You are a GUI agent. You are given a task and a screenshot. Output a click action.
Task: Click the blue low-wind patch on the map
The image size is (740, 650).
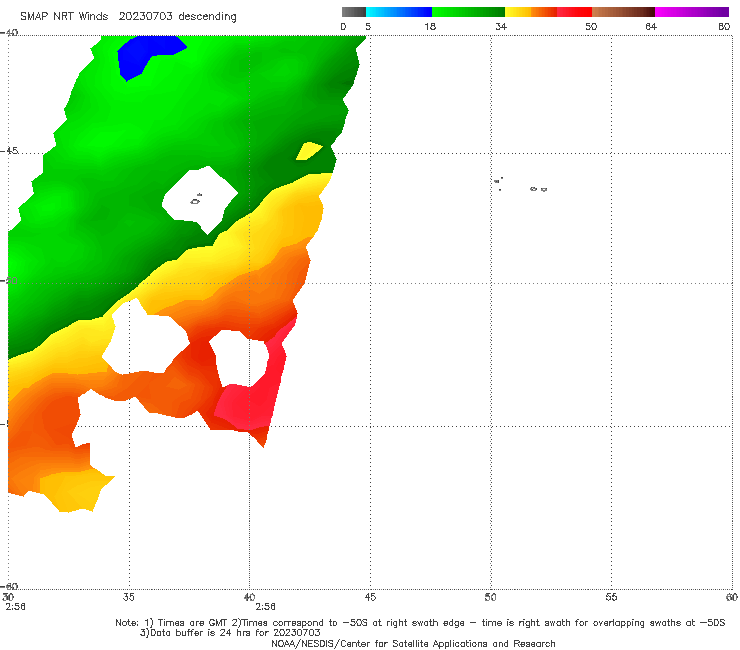(146, 53)
